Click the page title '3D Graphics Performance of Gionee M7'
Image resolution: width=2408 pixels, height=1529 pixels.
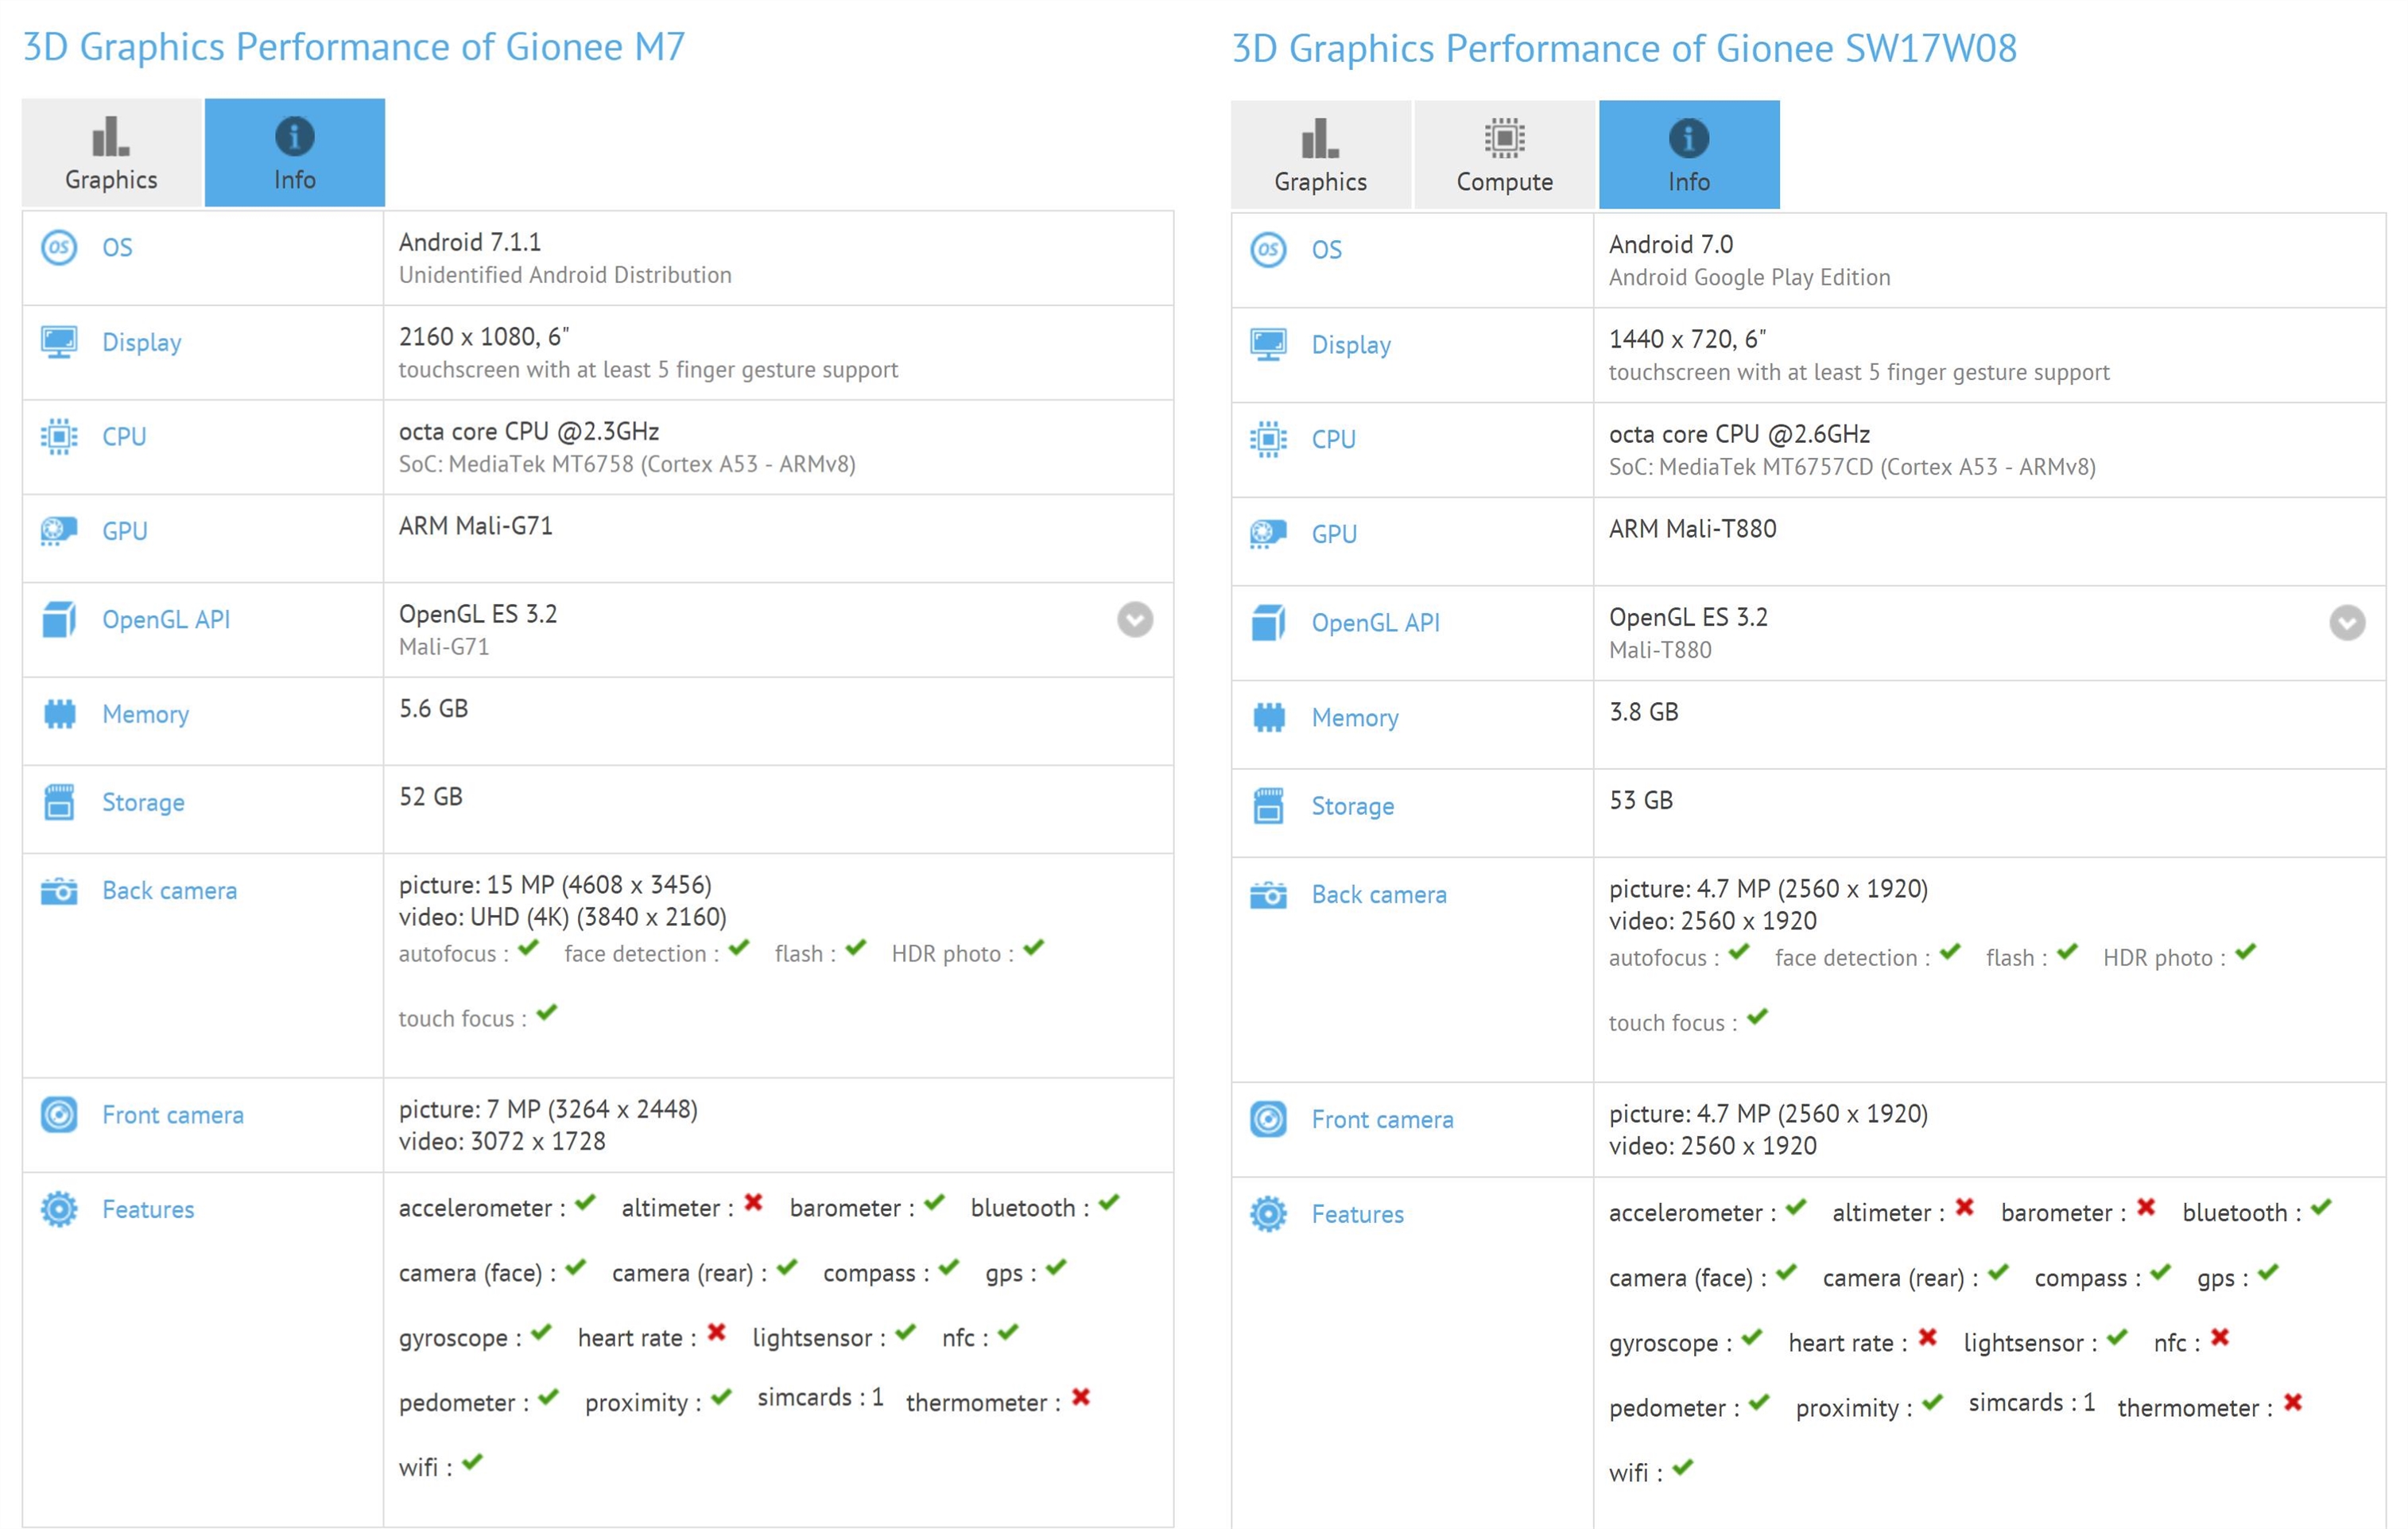[354, 47]
